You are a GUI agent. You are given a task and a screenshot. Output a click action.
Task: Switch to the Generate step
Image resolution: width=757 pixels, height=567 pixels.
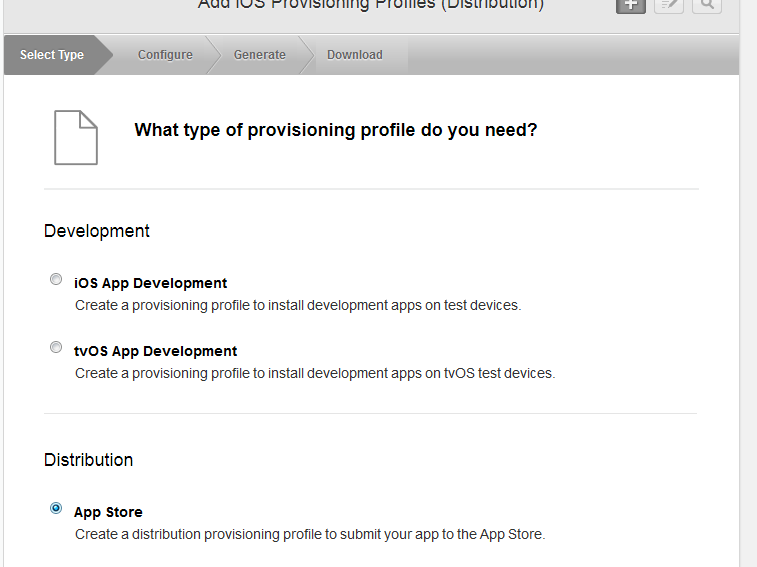(x=260, y=55)
